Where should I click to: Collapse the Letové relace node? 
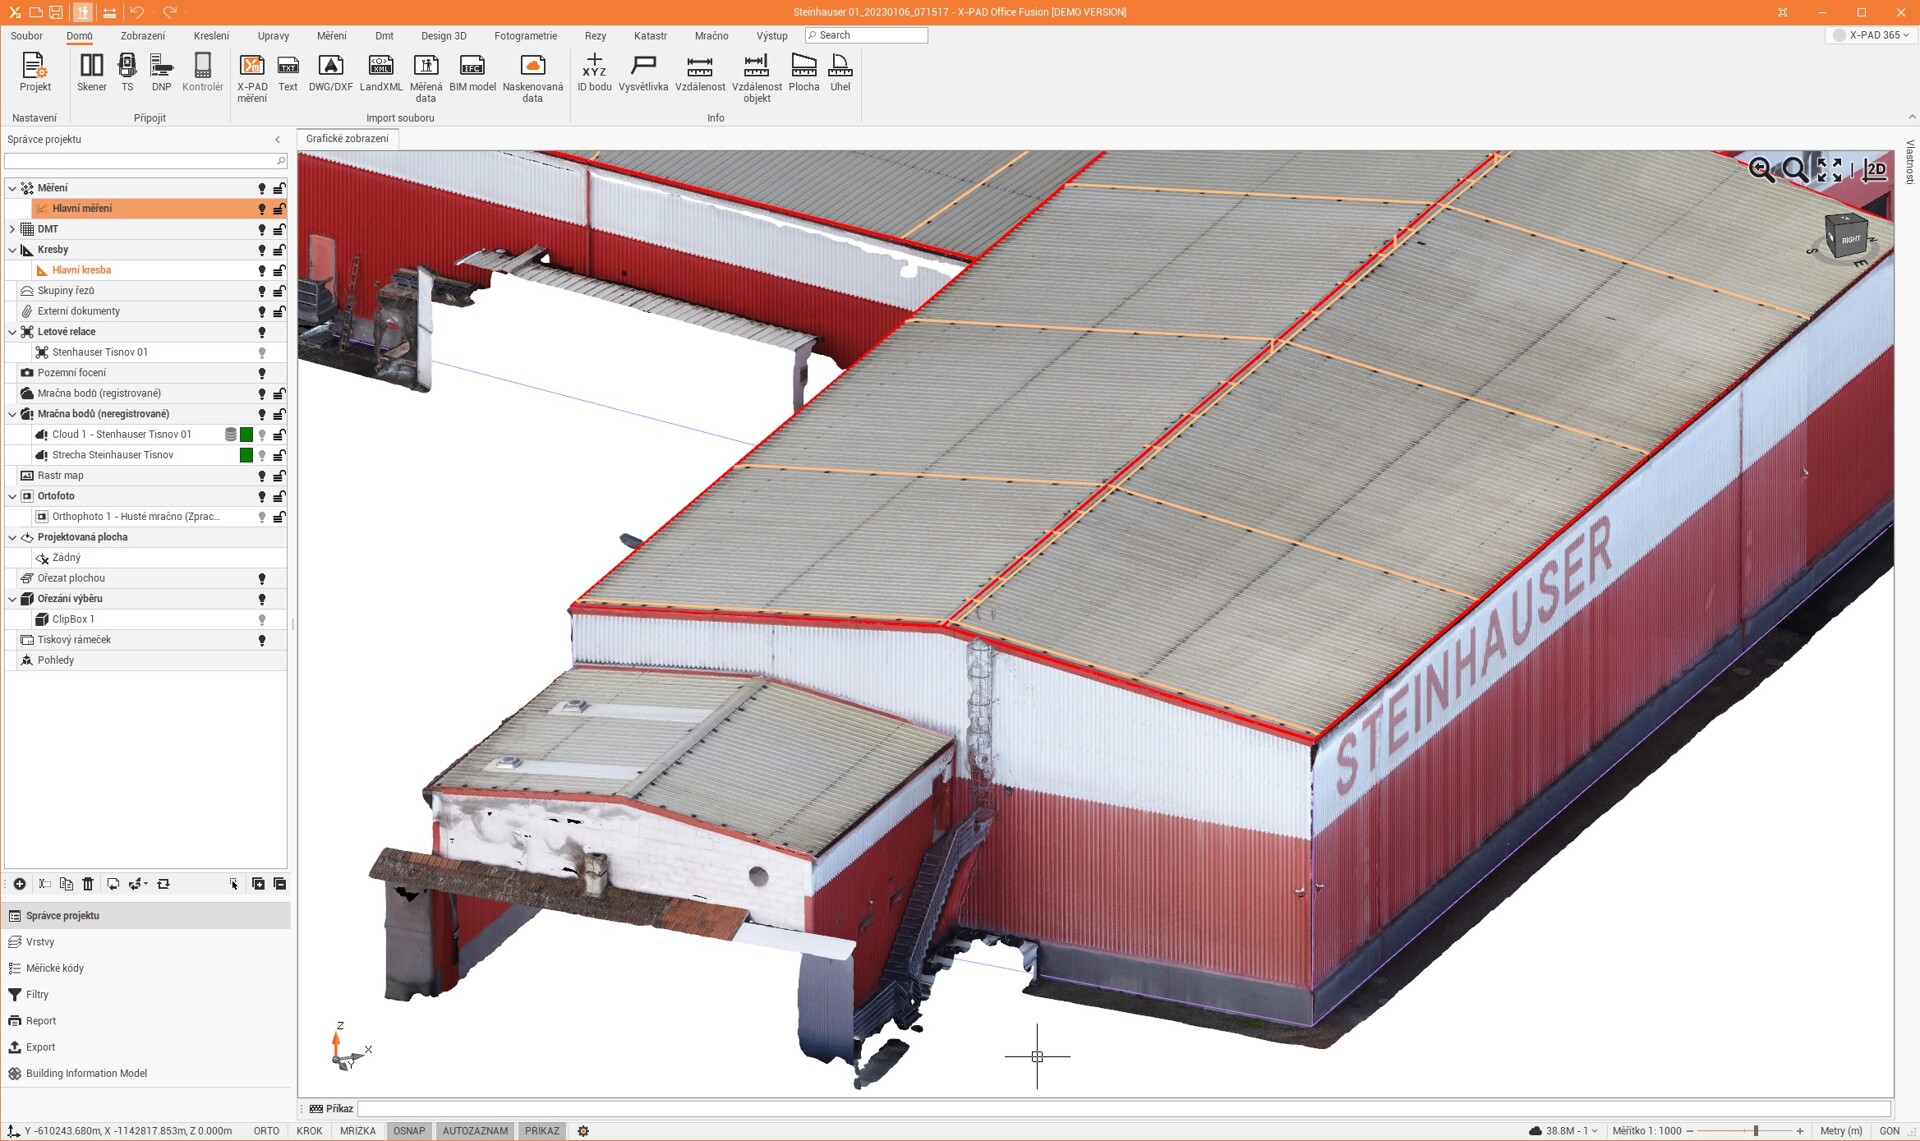pyautogui.click(x=12, y=332)
